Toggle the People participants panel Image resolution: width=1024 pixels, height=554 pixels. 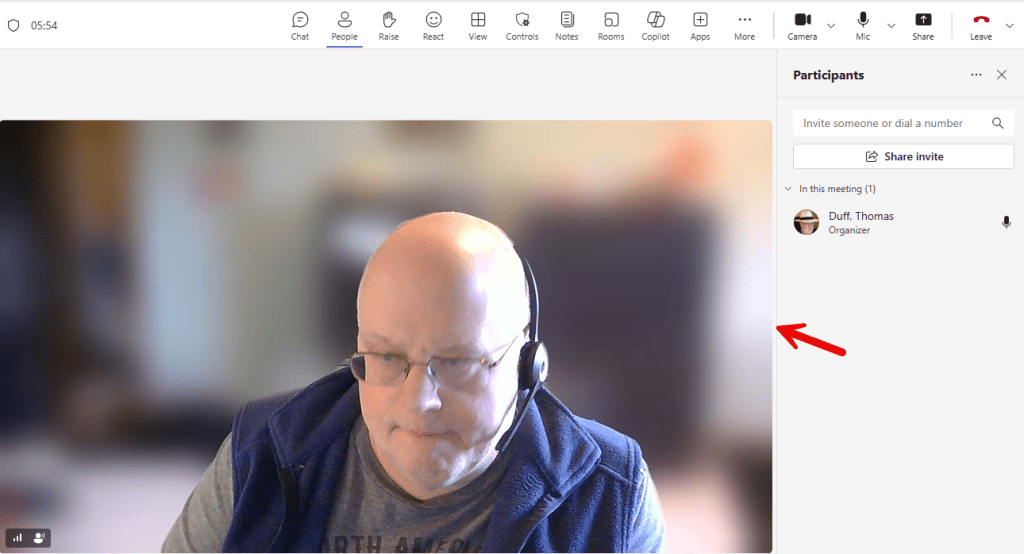click(344, 25)
